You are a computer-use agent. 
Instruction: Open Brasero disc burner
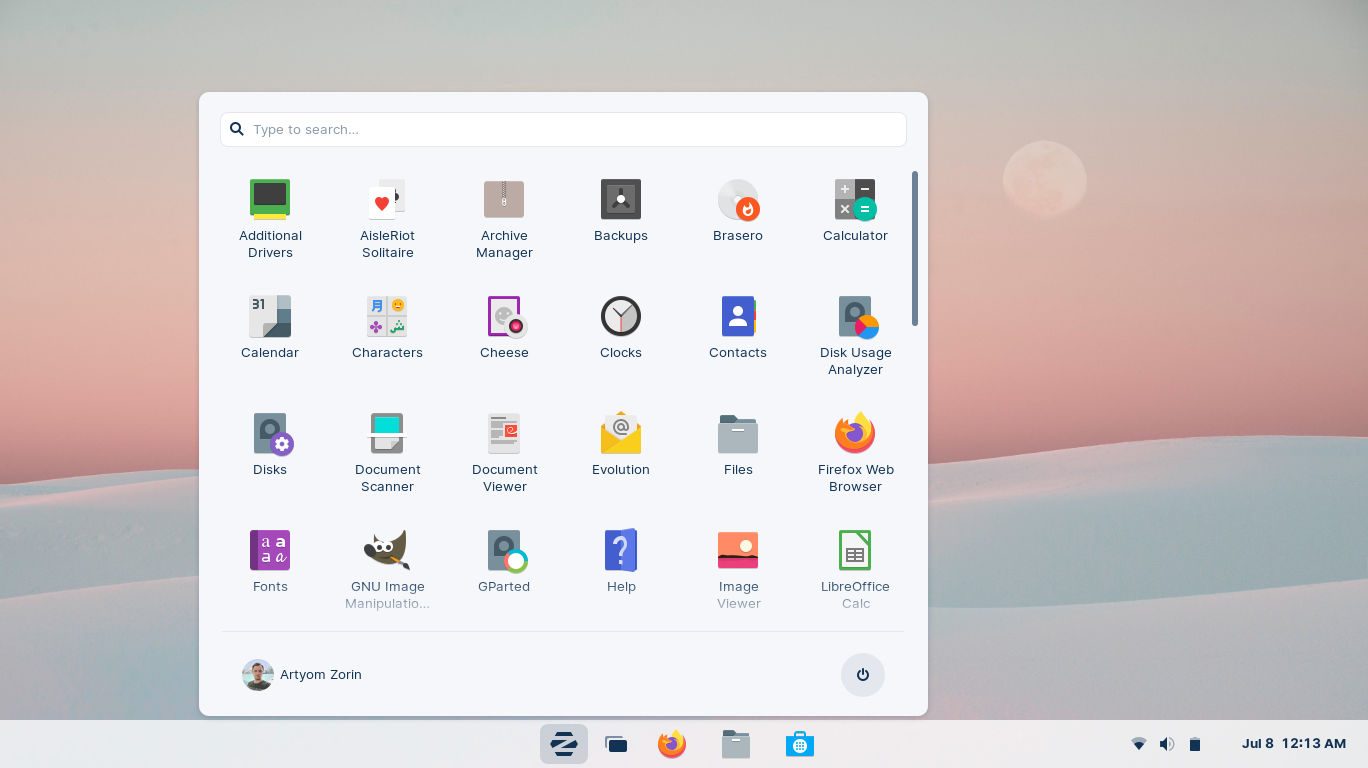click(x=738, y=211)
